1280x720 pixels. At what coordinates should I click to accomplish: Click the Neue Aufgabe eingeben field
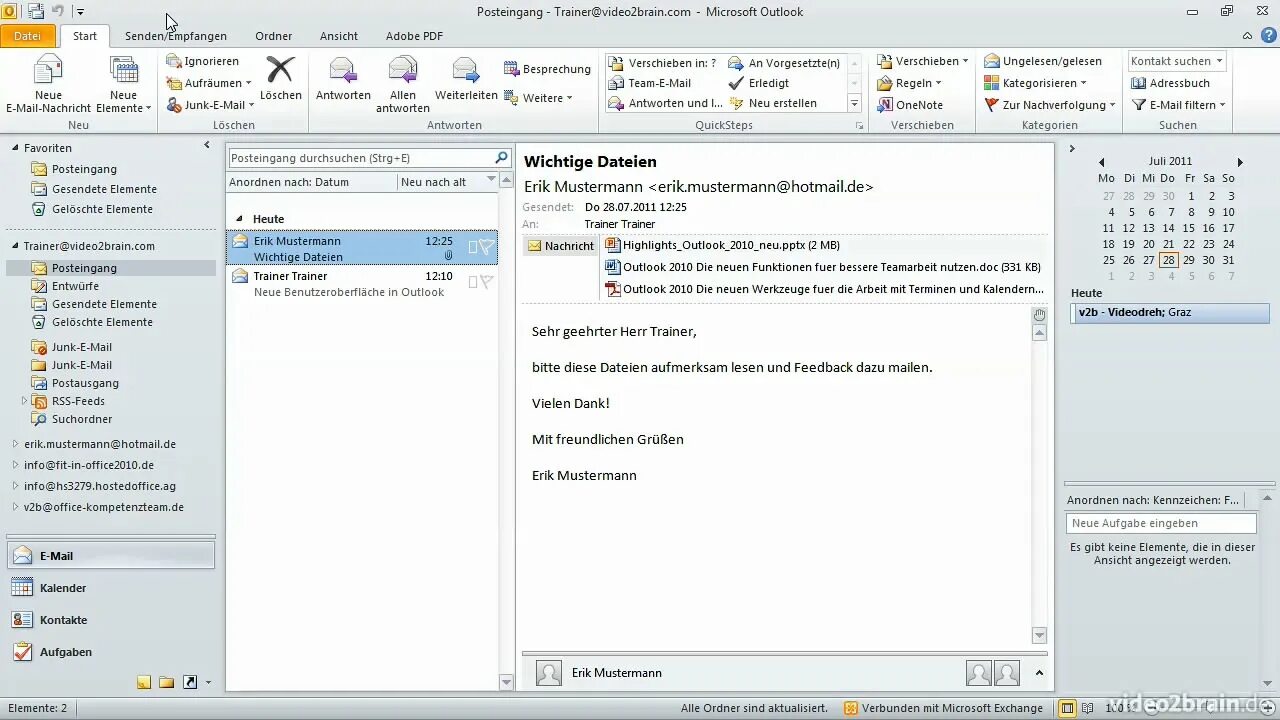pos(1161,523)
